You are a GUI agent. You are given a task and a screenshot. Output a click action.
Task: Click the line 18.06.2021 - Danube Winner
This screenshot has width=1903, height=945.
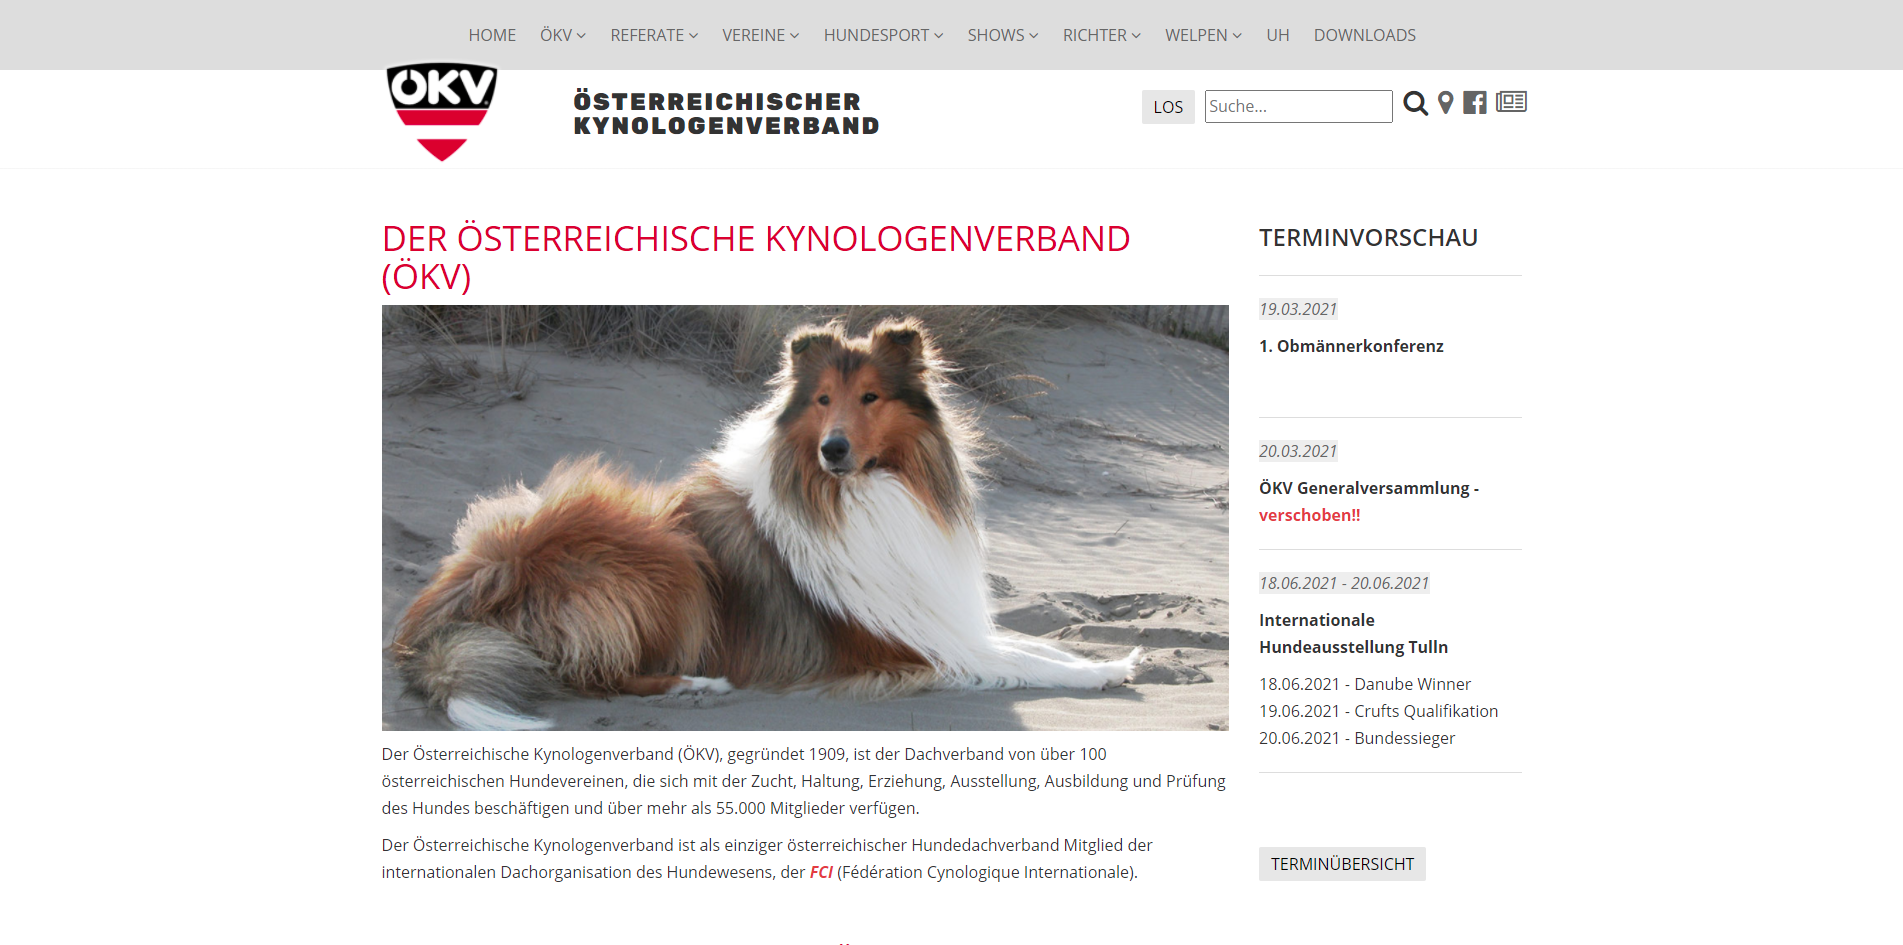(x=1365, y=684)
